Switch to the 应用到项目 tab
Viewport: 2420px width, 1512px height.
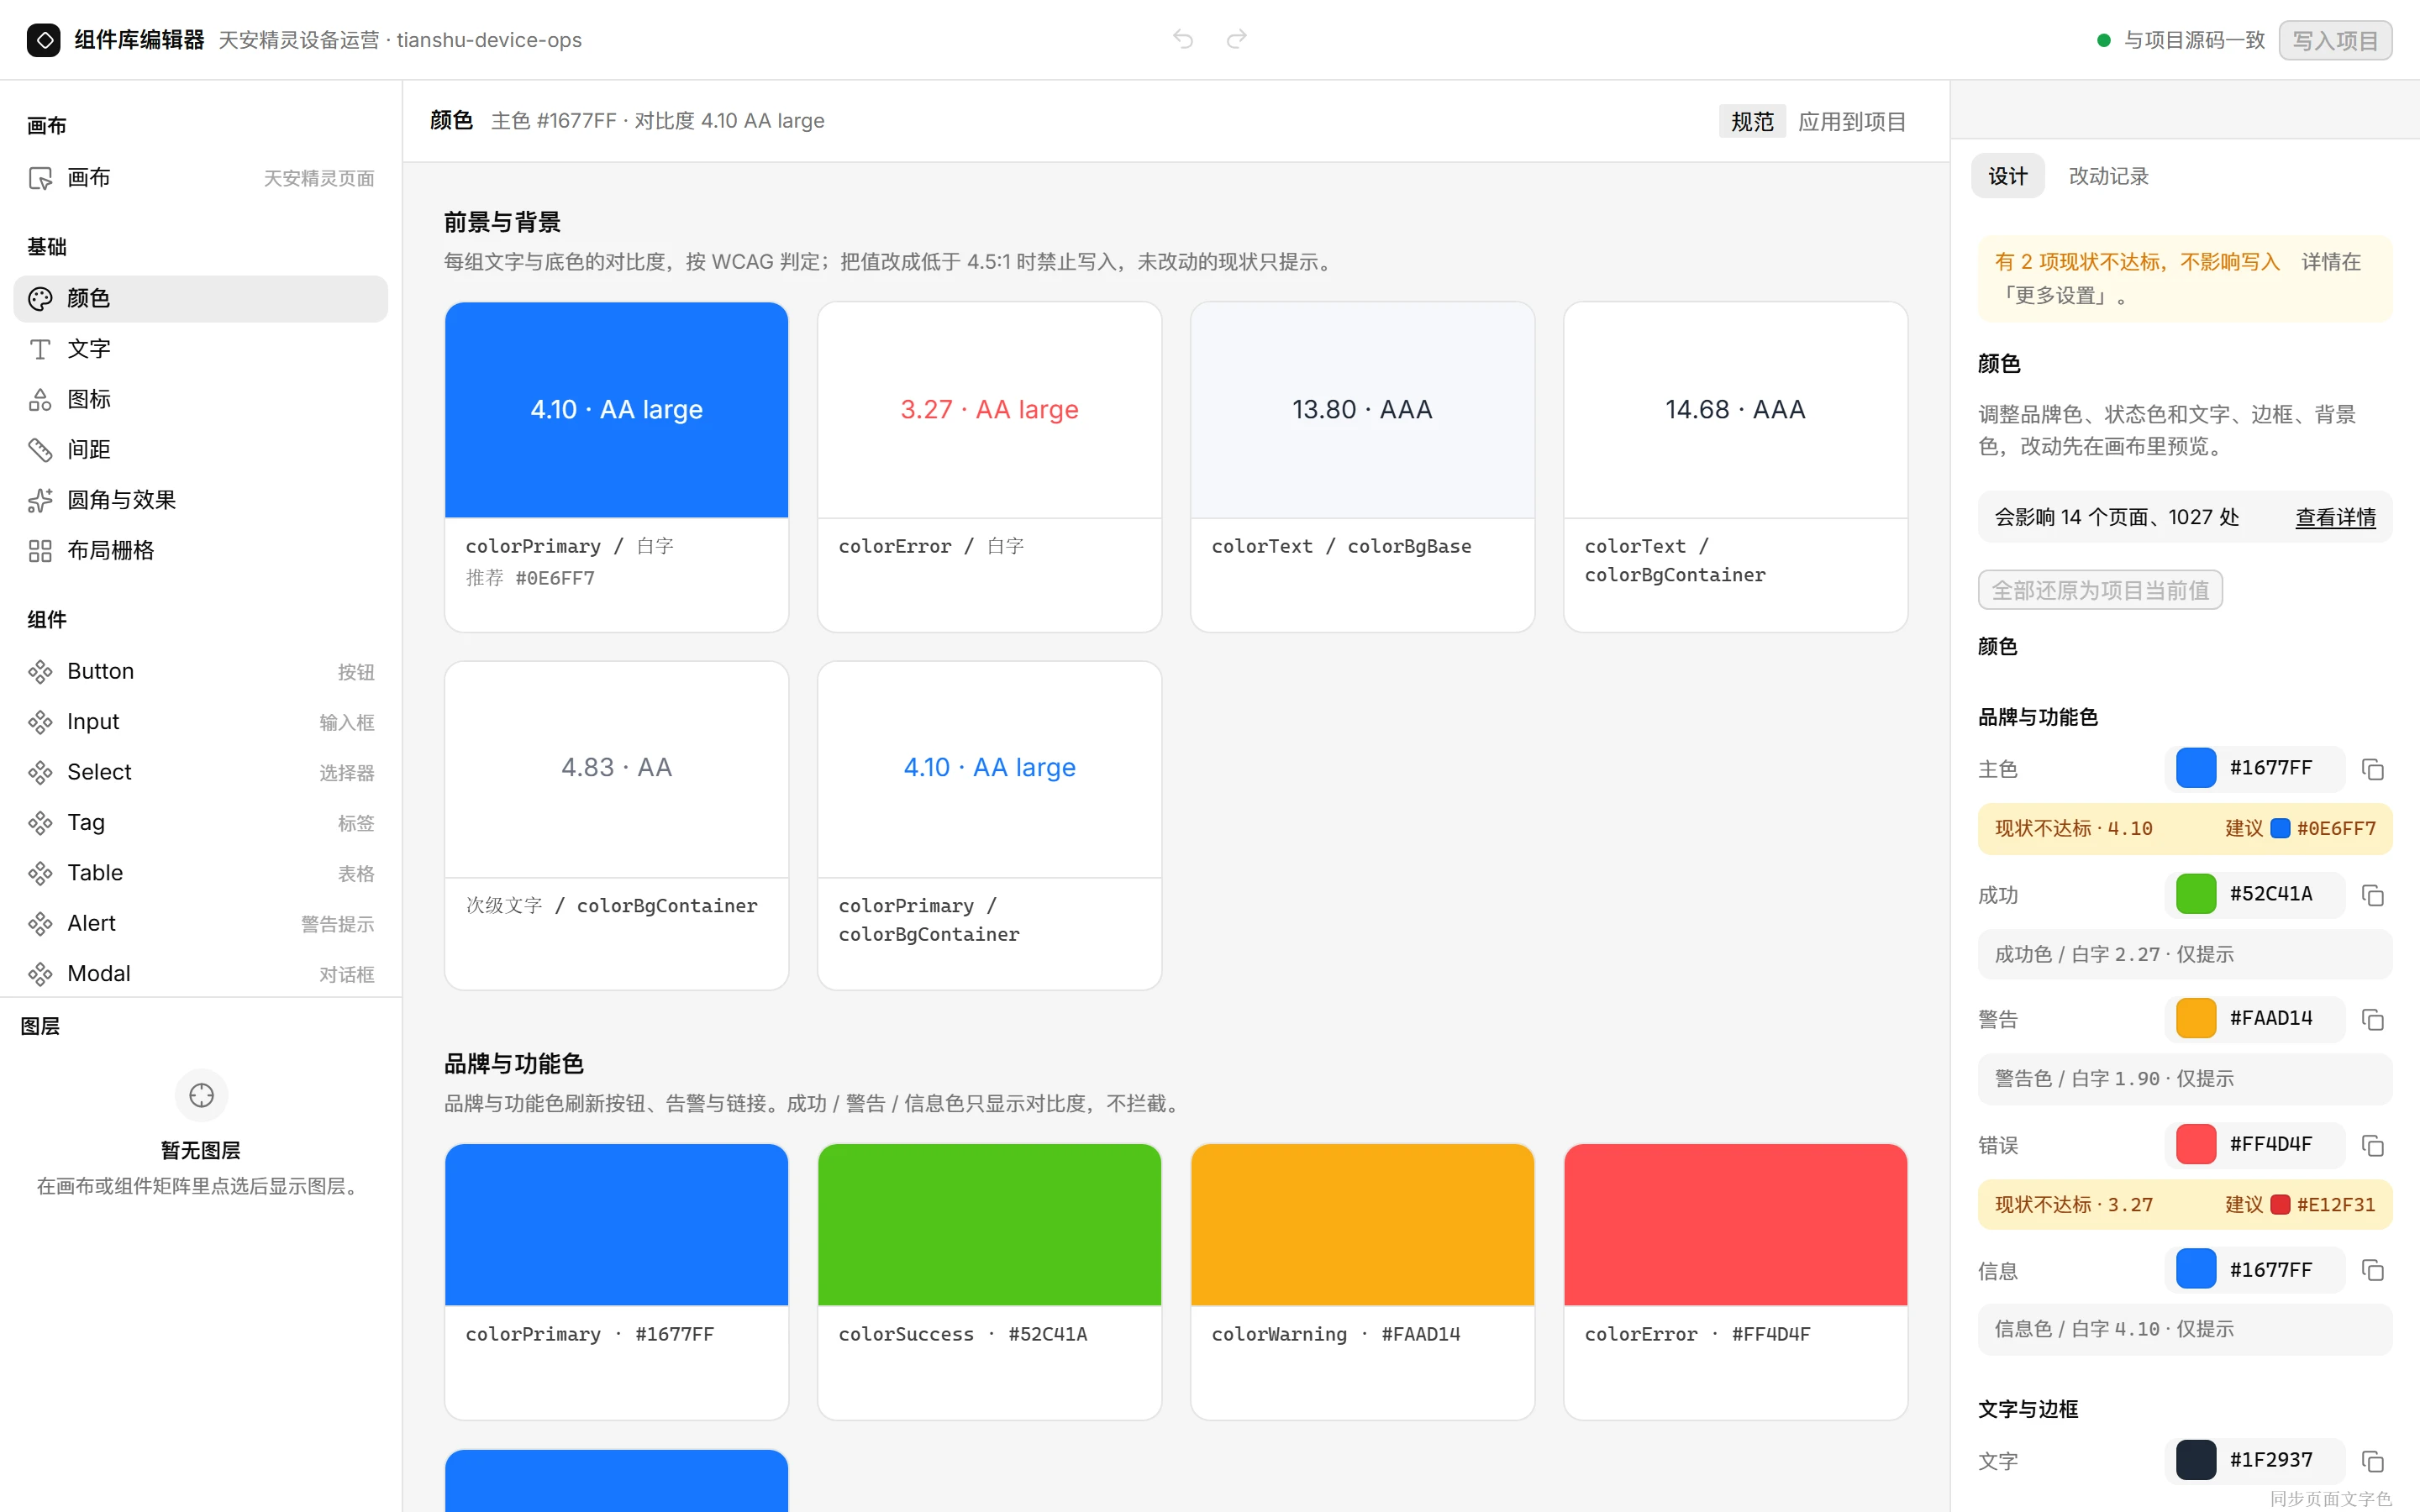pyautogui.click(x=1852, y=121)
